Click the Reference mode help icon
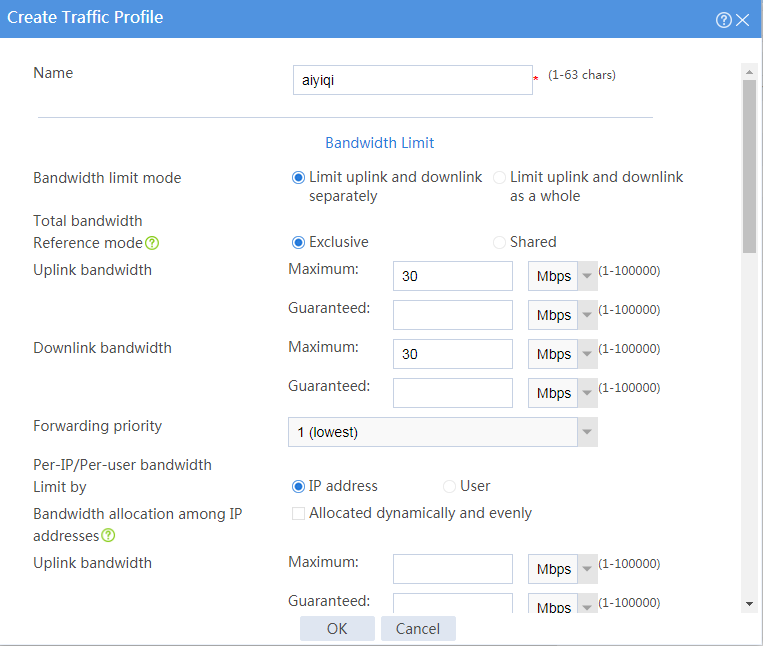Viewport: 763px width, 646px height. click(x=152, y=243)
